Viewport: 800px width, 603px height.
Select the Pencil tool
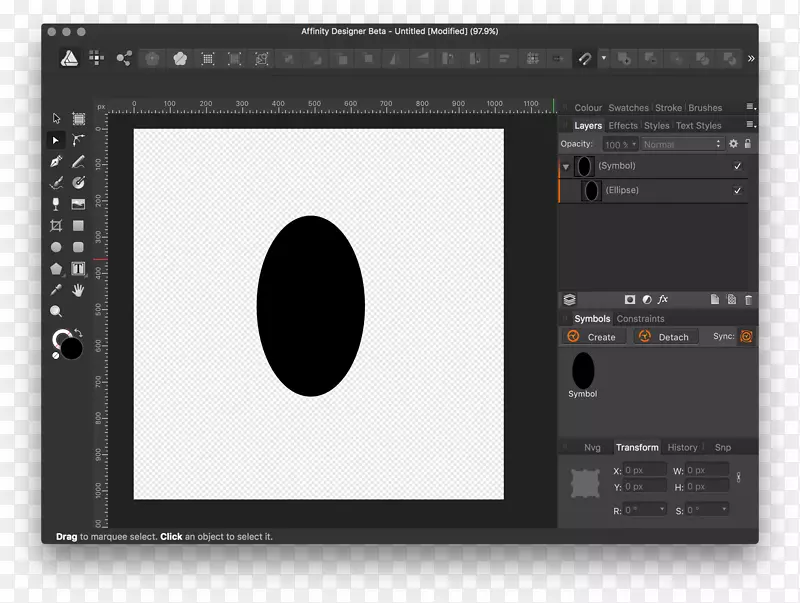(x=78, y=161)
